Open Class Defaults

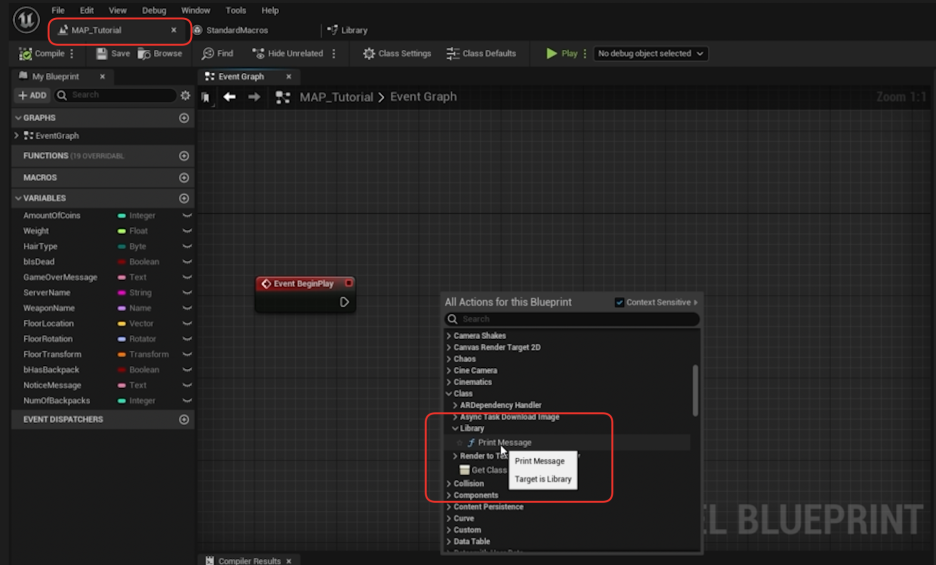[481, 54]
